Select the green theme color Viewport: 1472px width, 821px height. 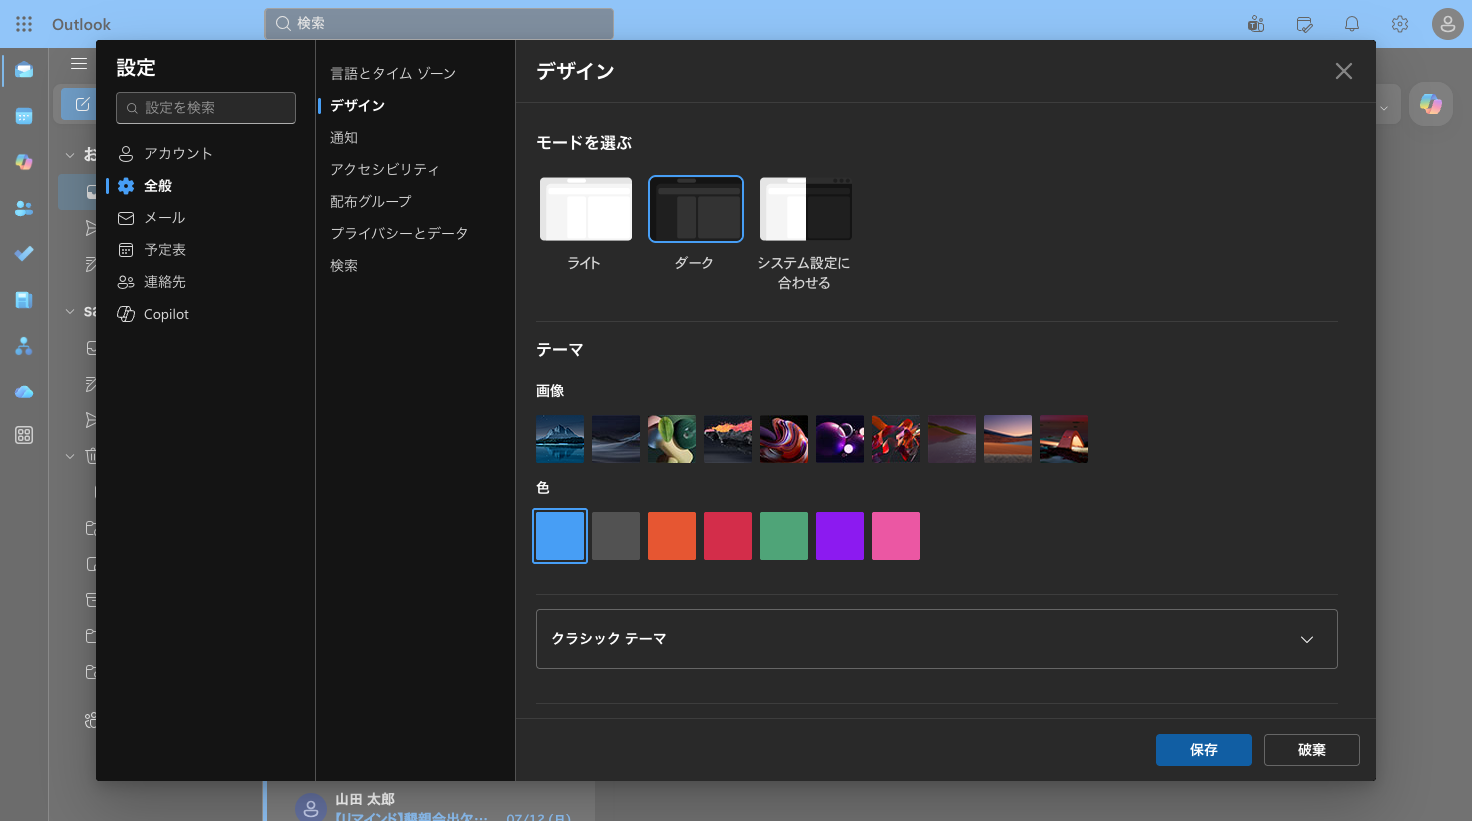(784, 536)
